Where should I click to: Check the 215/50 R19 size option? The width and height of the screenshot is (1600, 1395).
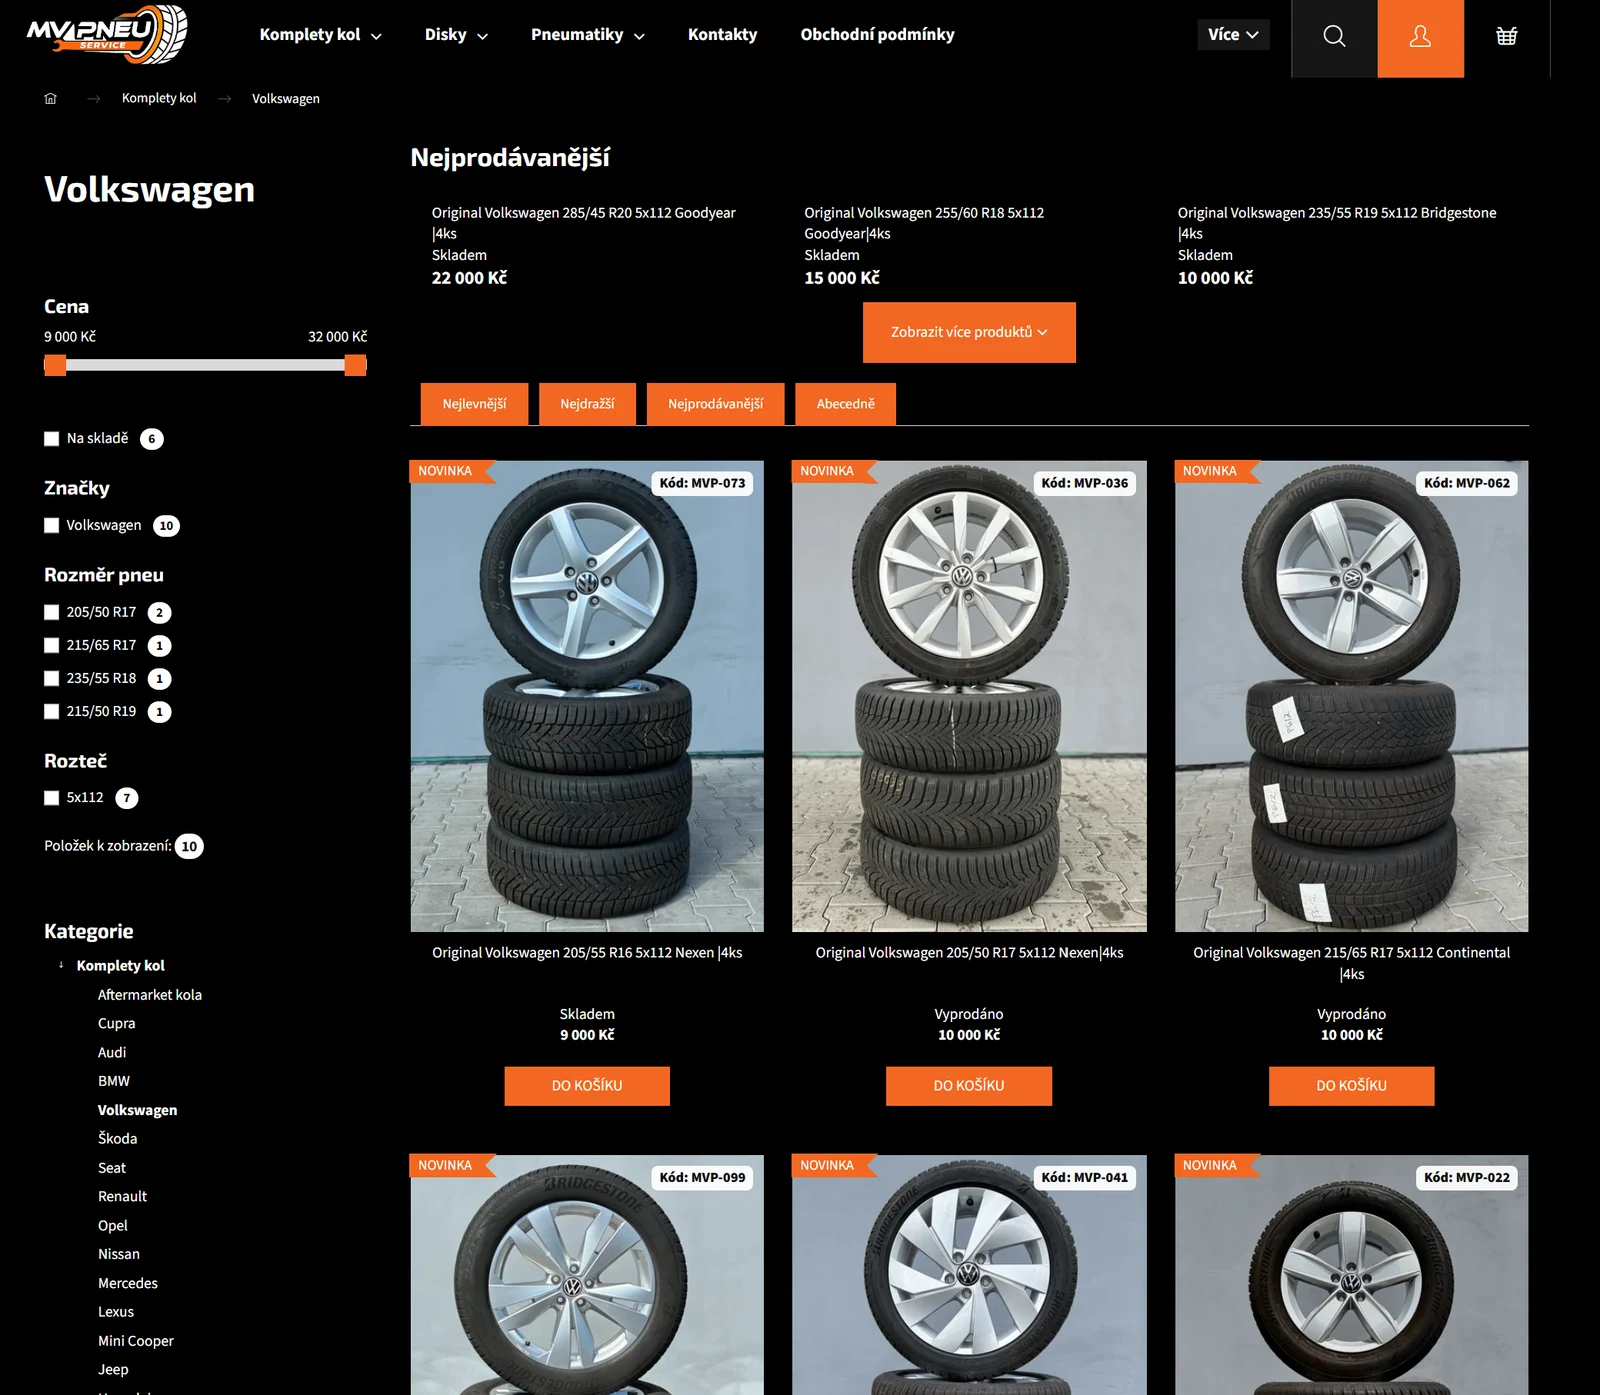[52, 712]
